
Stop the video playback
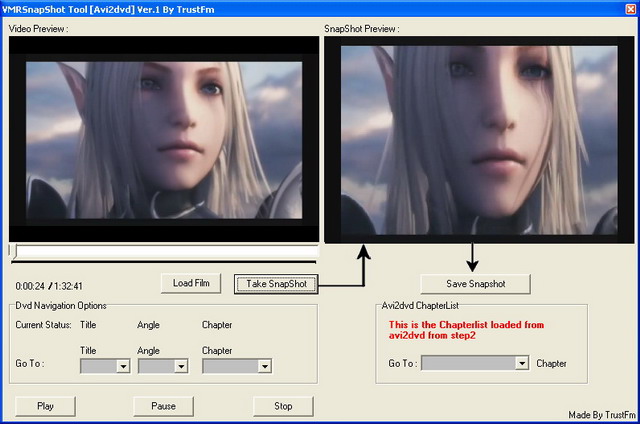283,406
